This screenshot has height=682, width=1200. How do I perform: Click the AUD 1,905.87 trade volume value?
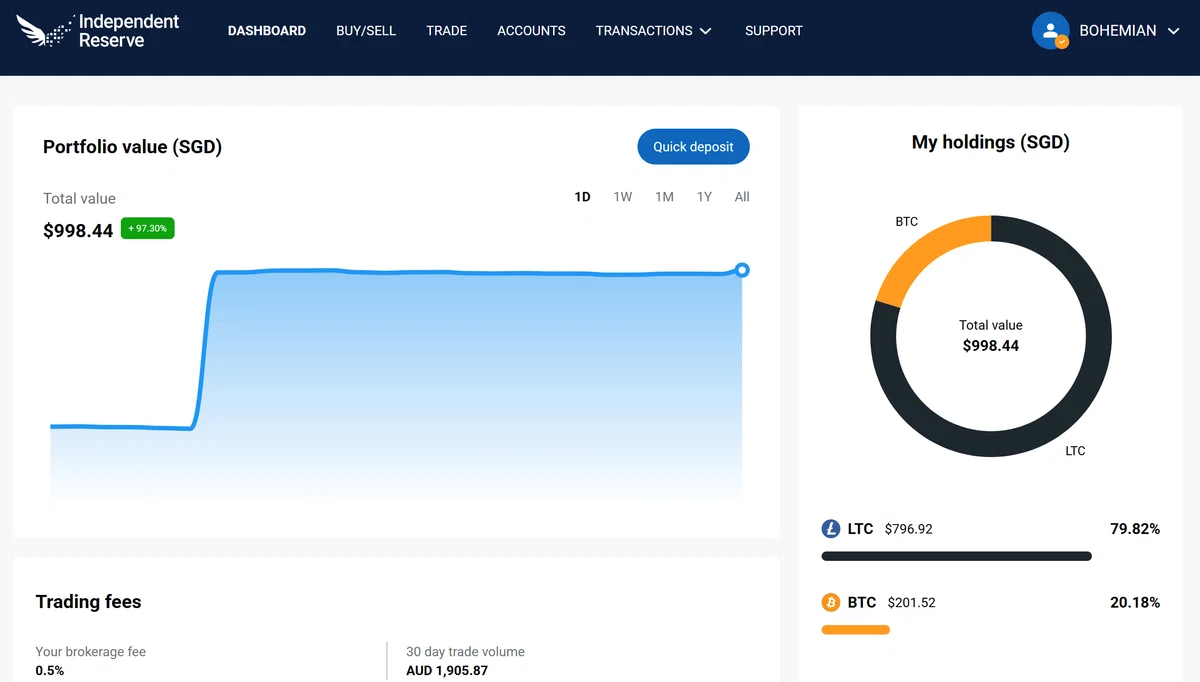point(447,671)
